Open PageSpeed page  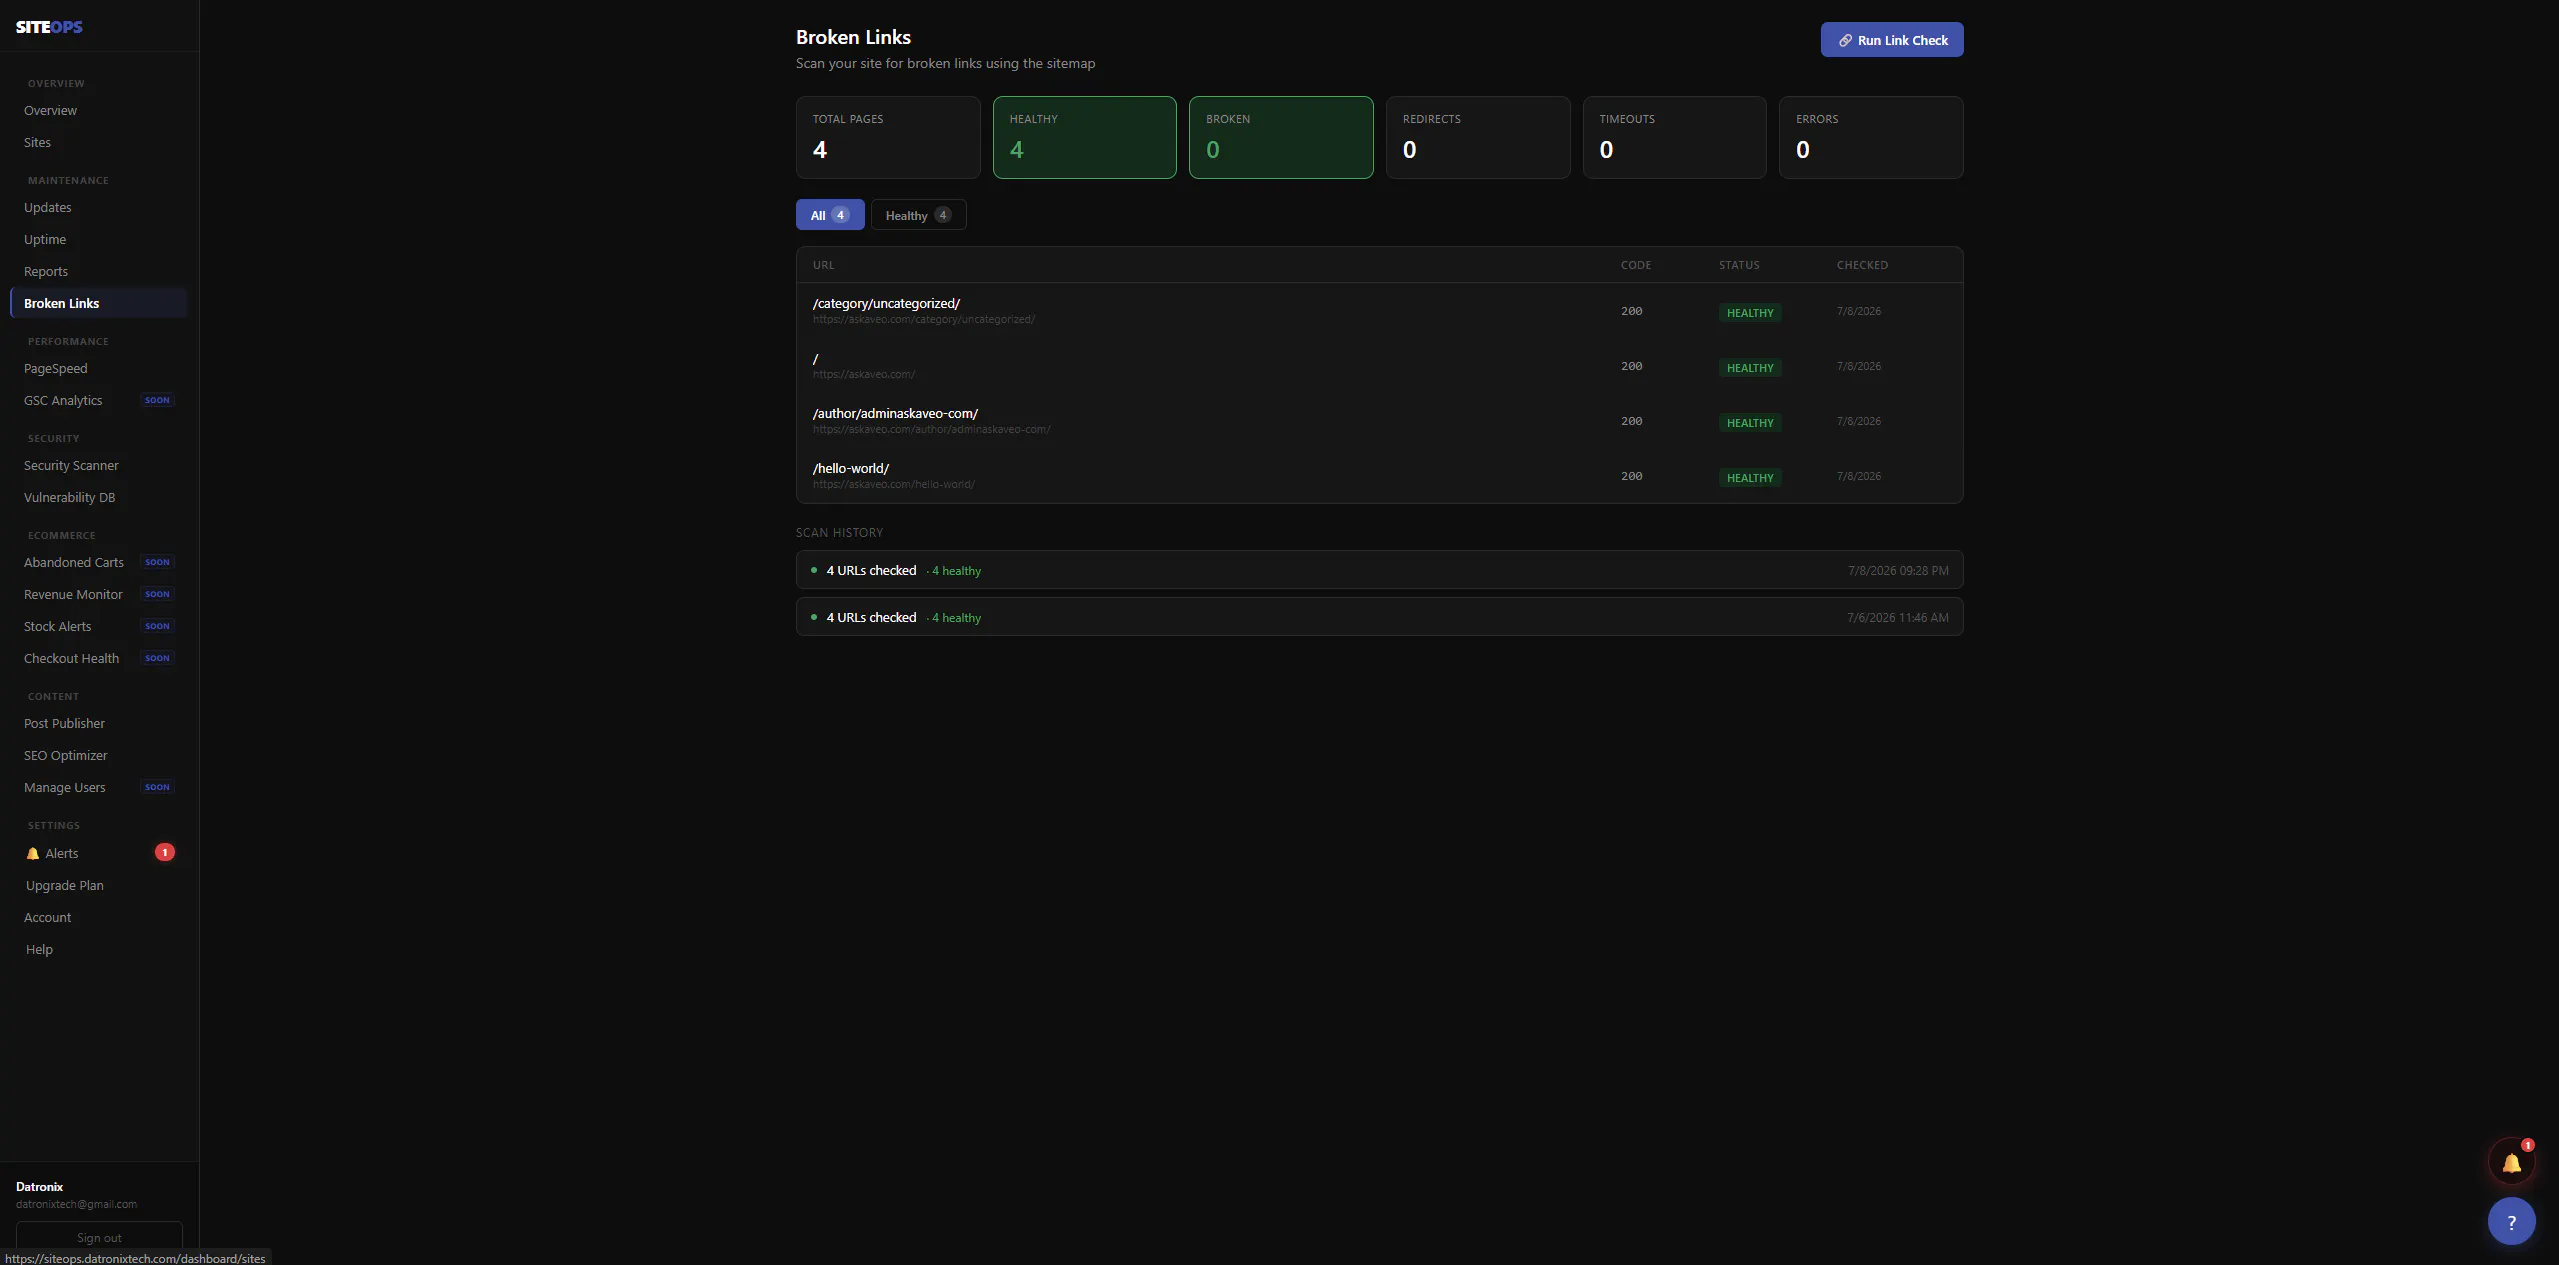pyautogui.click(x=98, y=368)
